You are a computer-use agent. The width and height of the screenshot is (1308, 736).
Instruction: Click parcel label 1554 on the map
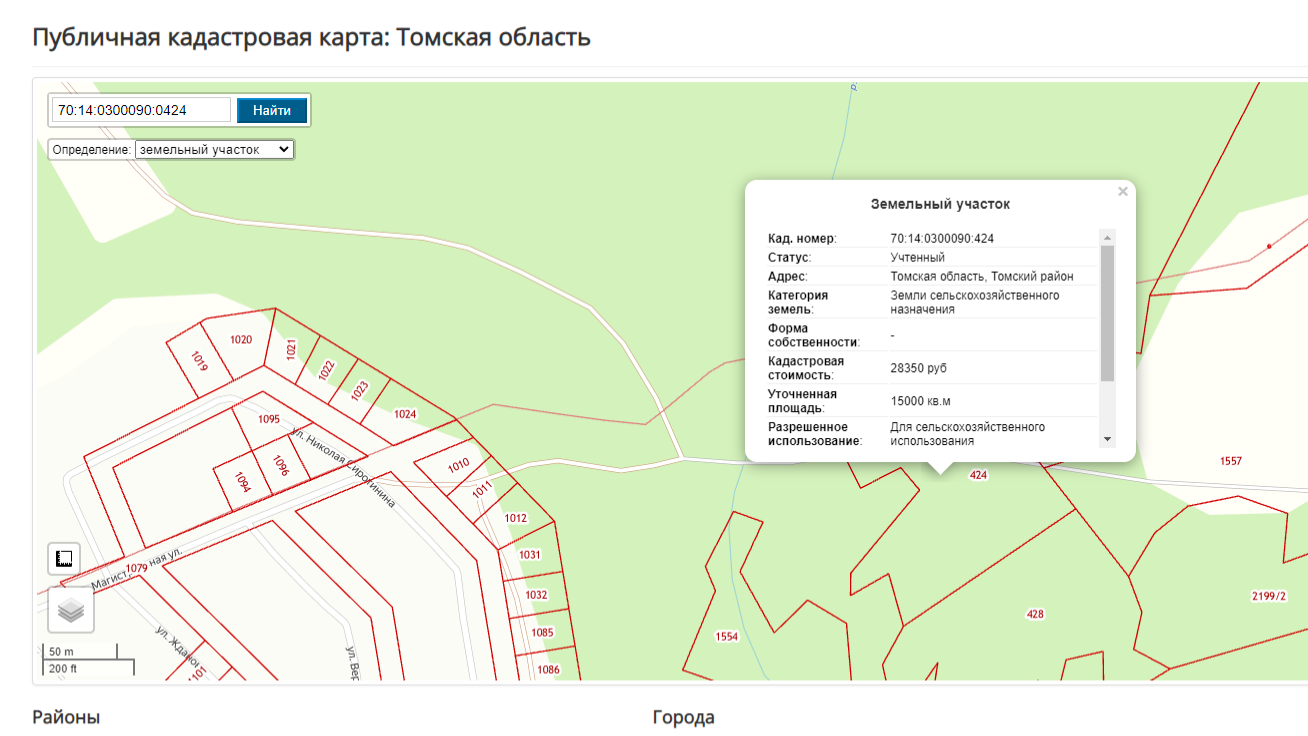click(x=726, y=637)
